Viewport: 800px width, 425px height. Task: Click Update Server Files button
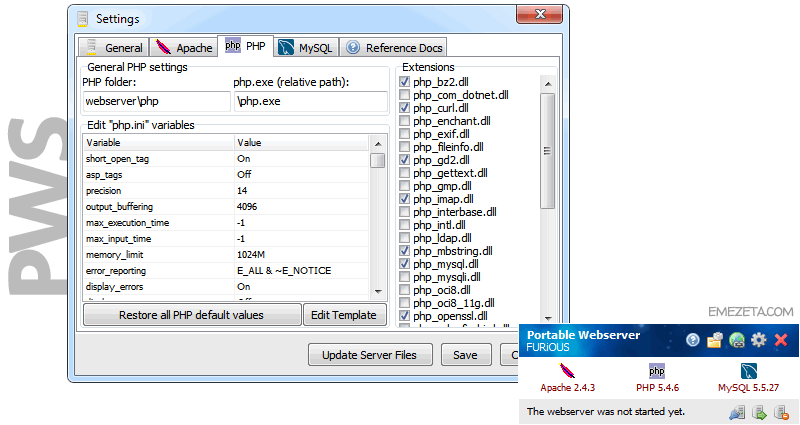click(370, 355)
